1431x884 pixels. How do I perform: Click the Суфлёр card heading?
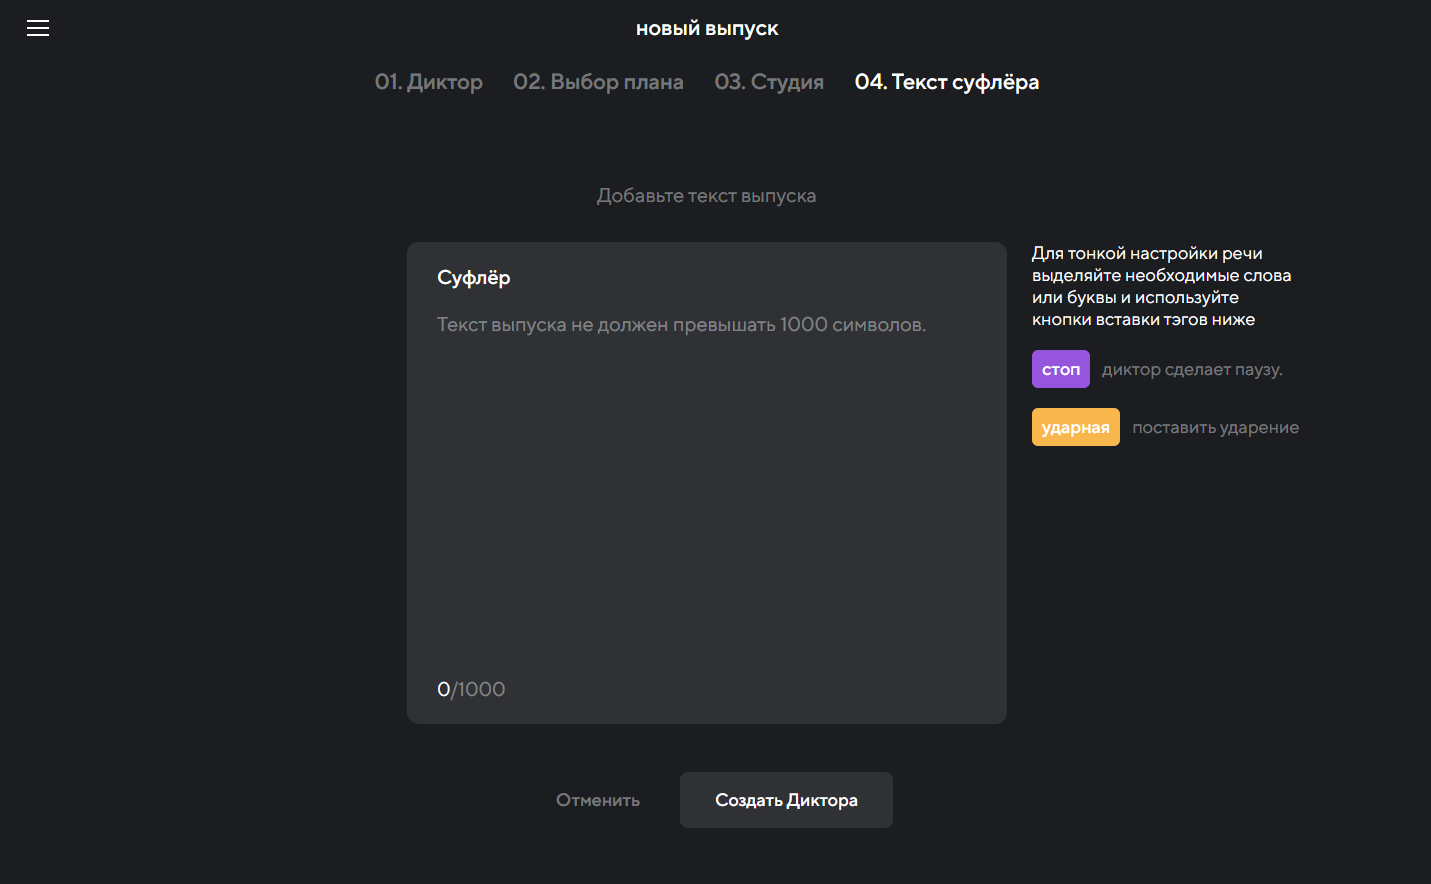coord(473,277)
